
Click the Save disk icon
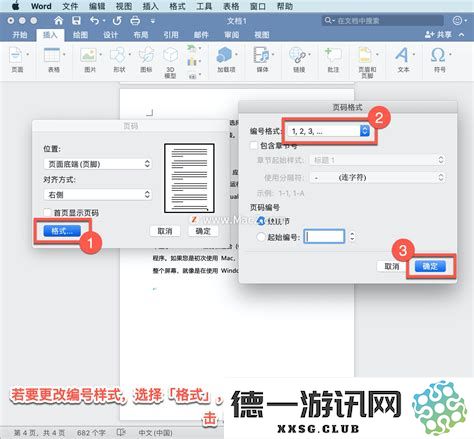[76, 21]
